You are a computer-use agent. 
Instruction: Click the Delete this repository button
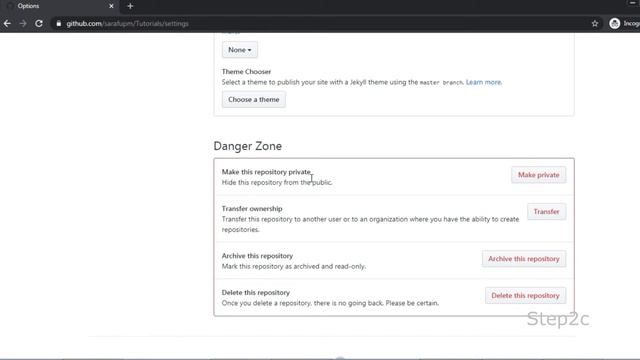[525, 296]
